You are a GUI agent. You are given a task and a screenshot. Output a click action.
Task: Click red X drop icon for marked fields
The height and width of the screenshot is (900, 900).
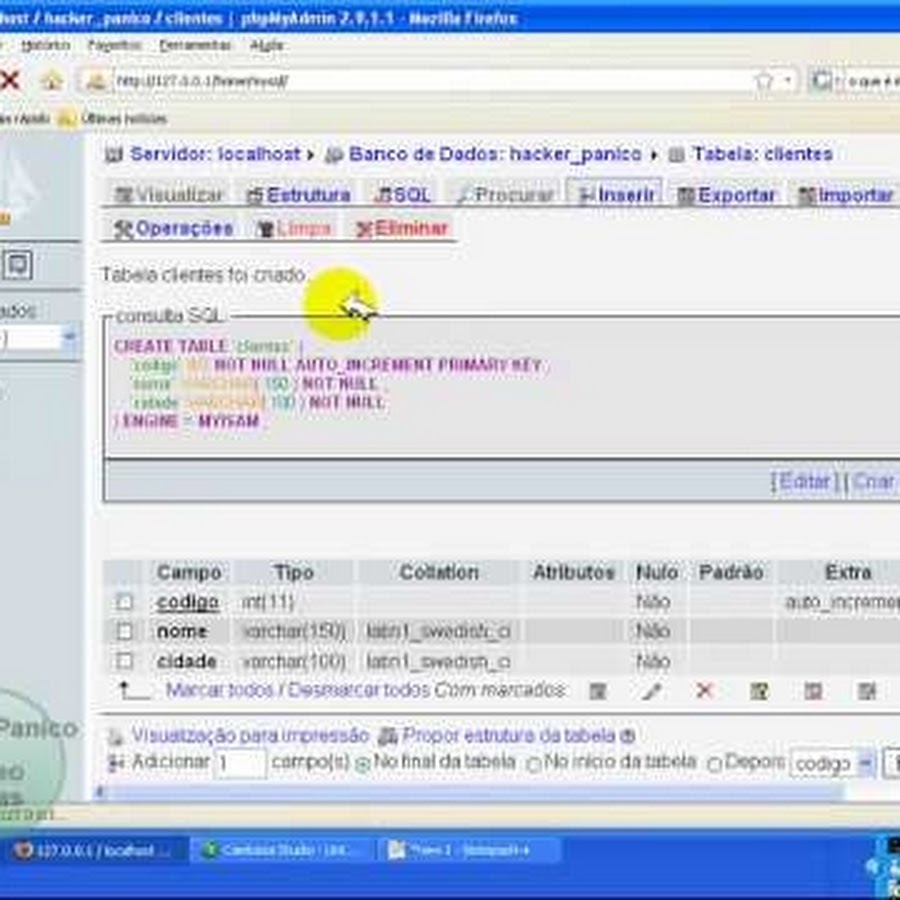point(705,691)
